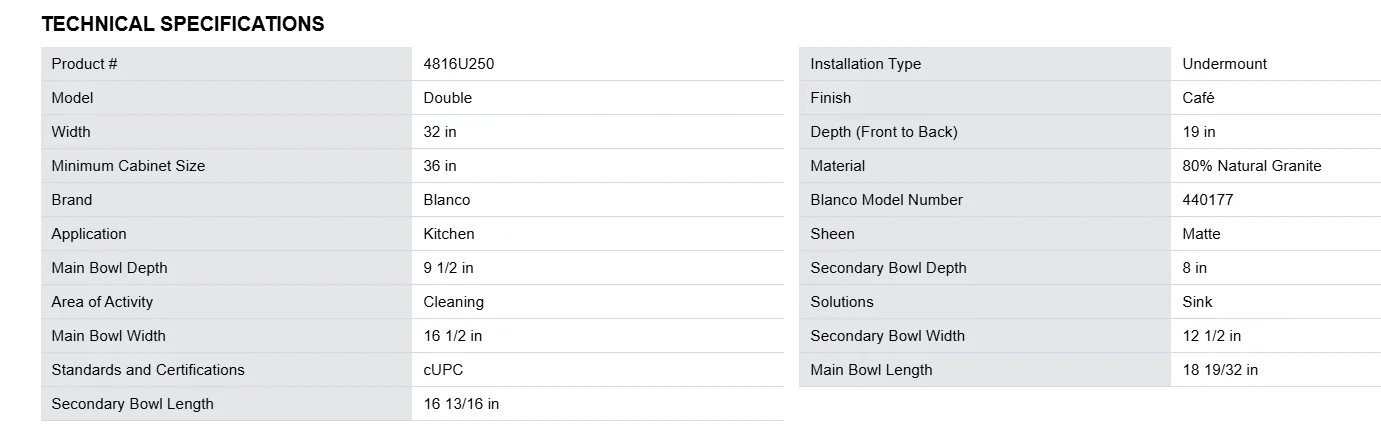Select the Depth (Front to Back) label
Viewport: 1381px width, 436px height.
coord(883,132)
